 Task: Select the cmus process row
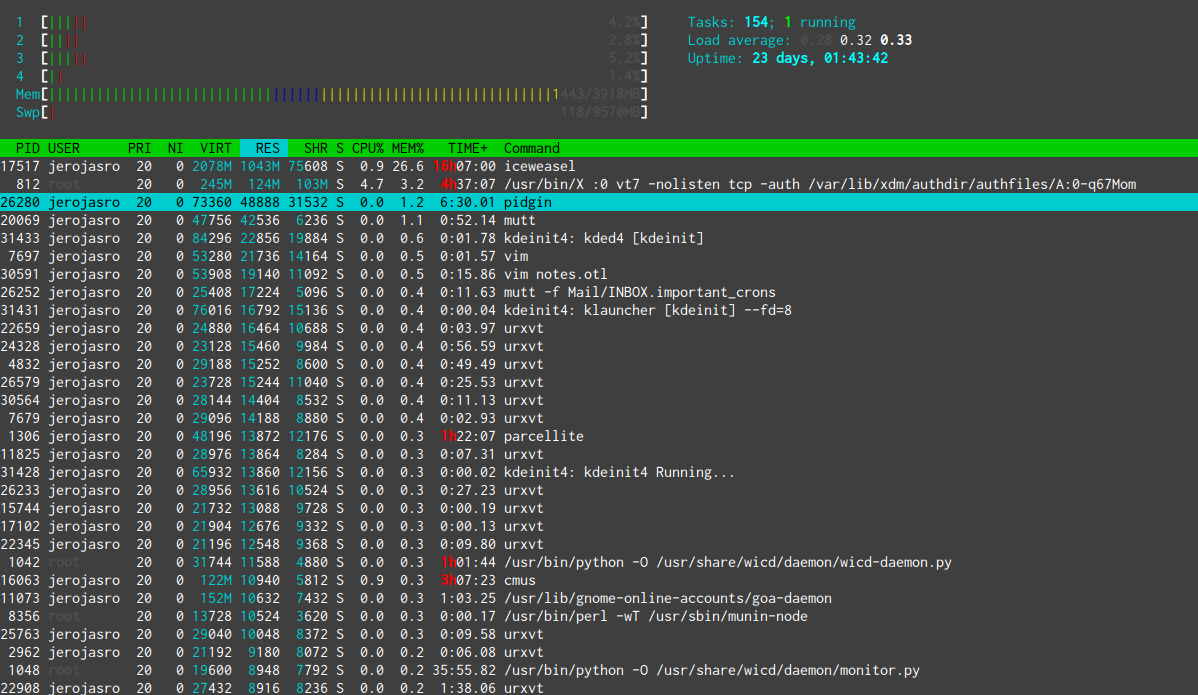point(599,580)
